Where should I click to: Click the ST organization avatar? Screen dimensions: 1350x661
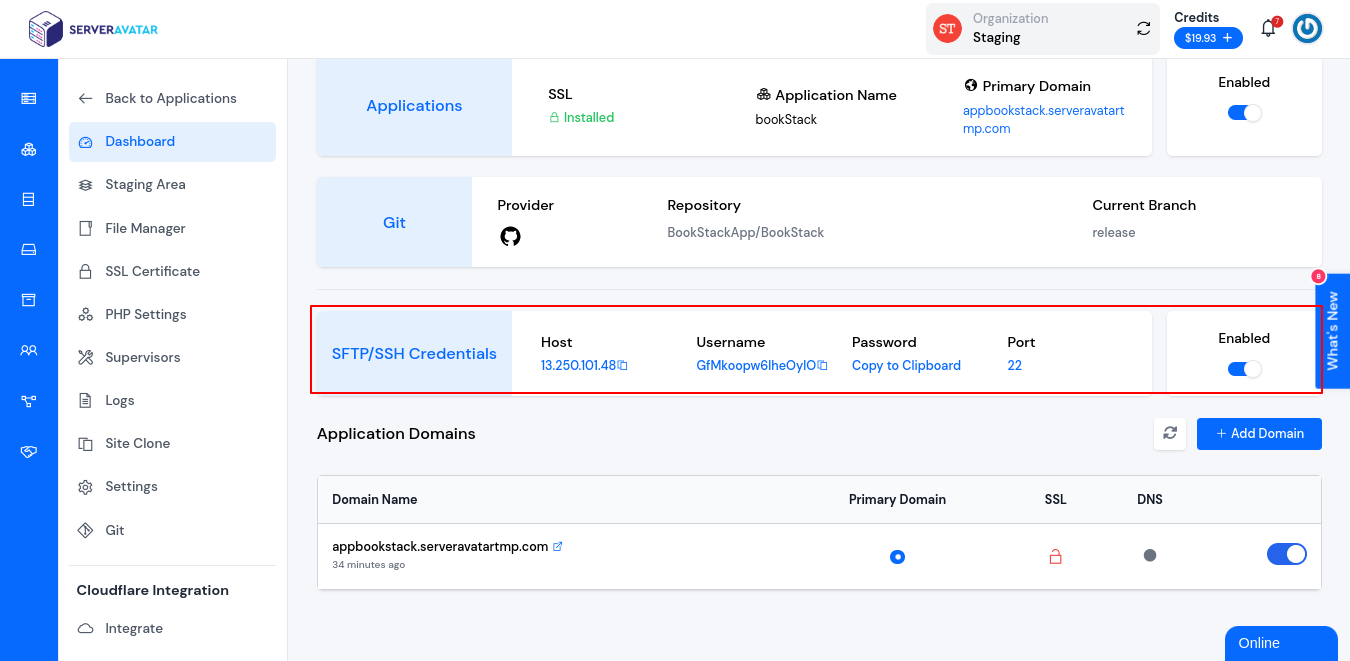point(947,29)
